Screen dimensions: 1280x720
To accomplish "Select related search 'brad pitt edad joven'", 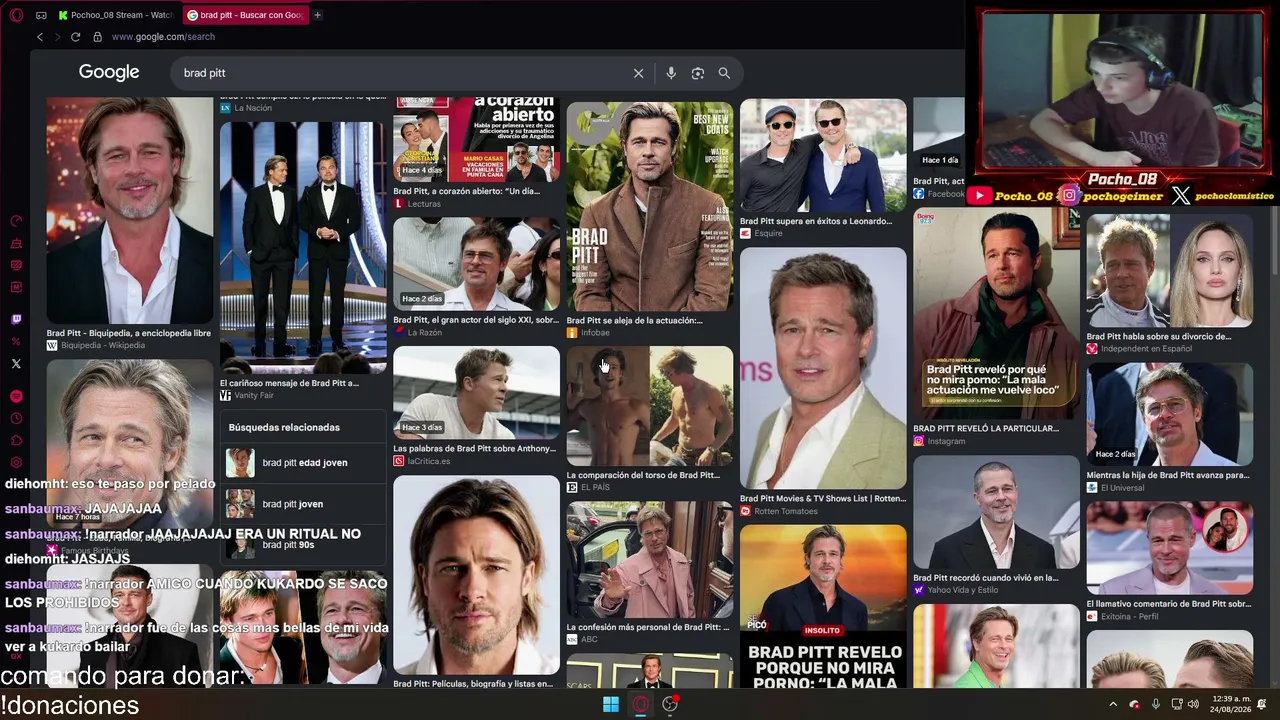I will pyautogui.click(x=303, y=463).
